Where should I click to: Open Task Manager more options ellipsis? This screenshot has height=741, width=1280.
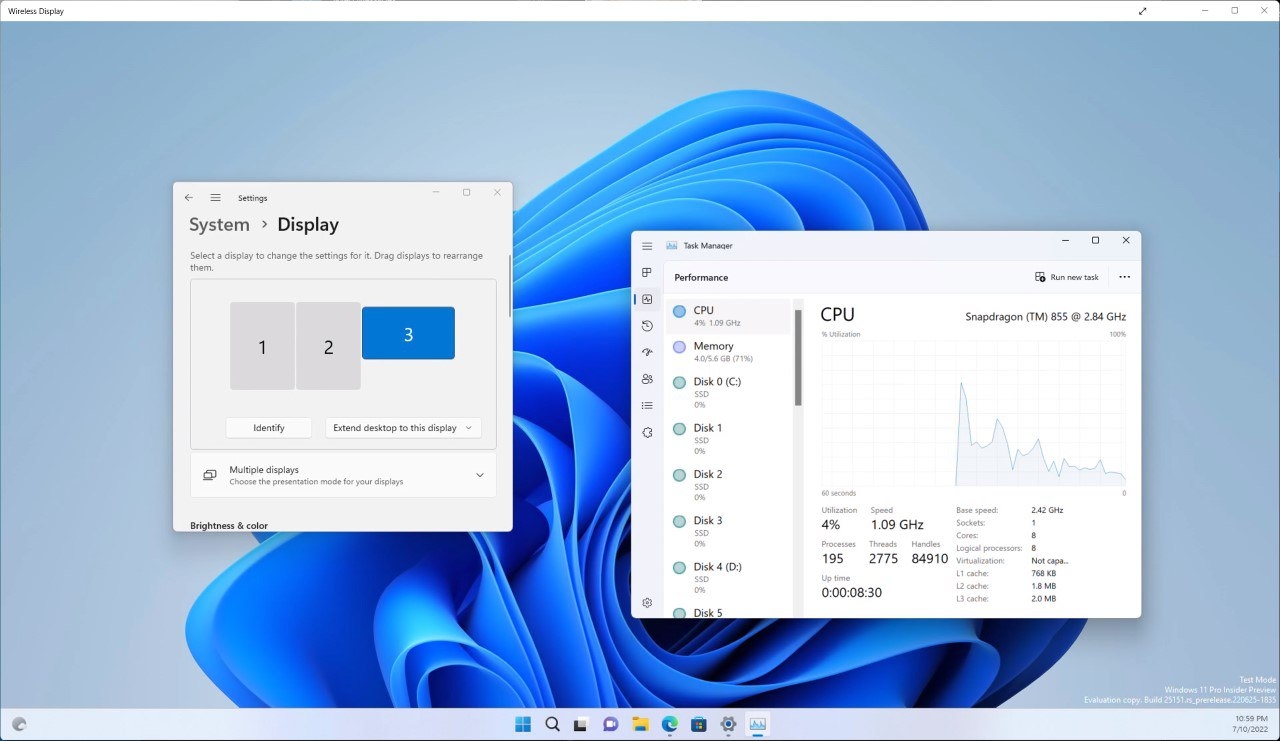click(x=1125, y=277)
